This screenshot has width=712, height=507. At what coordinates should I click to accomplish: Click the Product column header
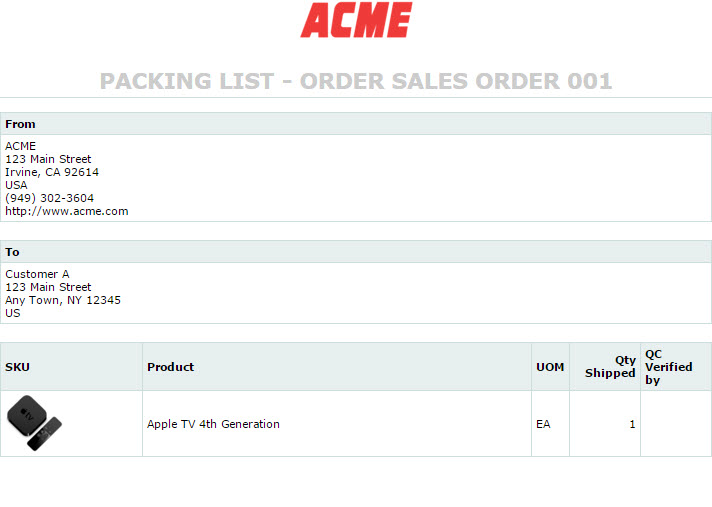(337, 367)
